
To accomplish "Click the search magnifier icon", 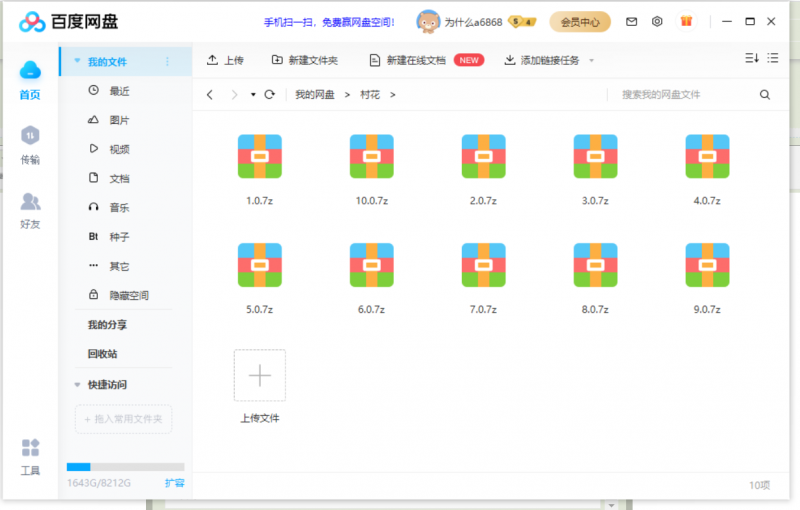I will click(x=765, y=94).
